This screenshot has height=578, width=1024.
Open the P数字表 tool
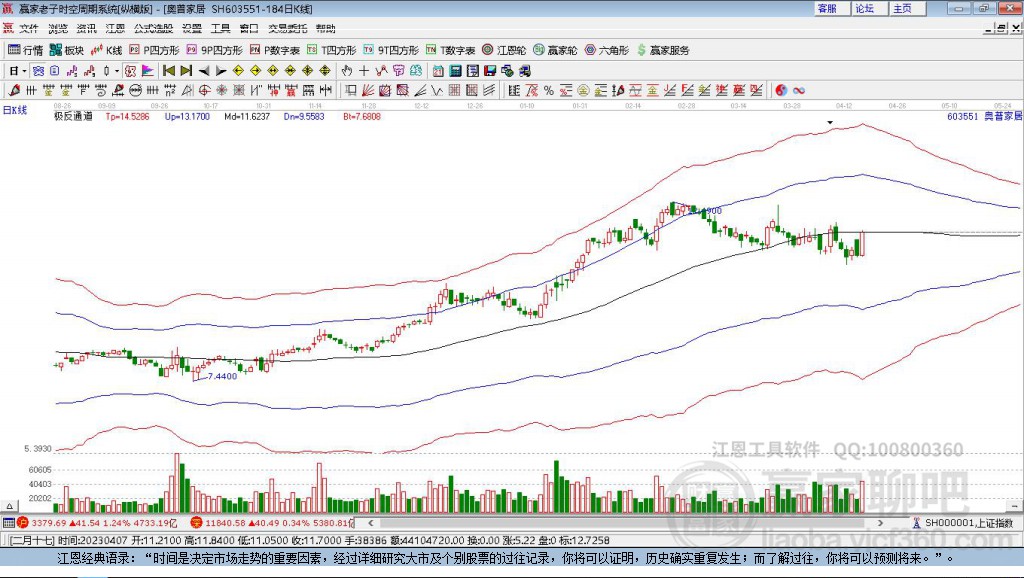click(274, 50)
